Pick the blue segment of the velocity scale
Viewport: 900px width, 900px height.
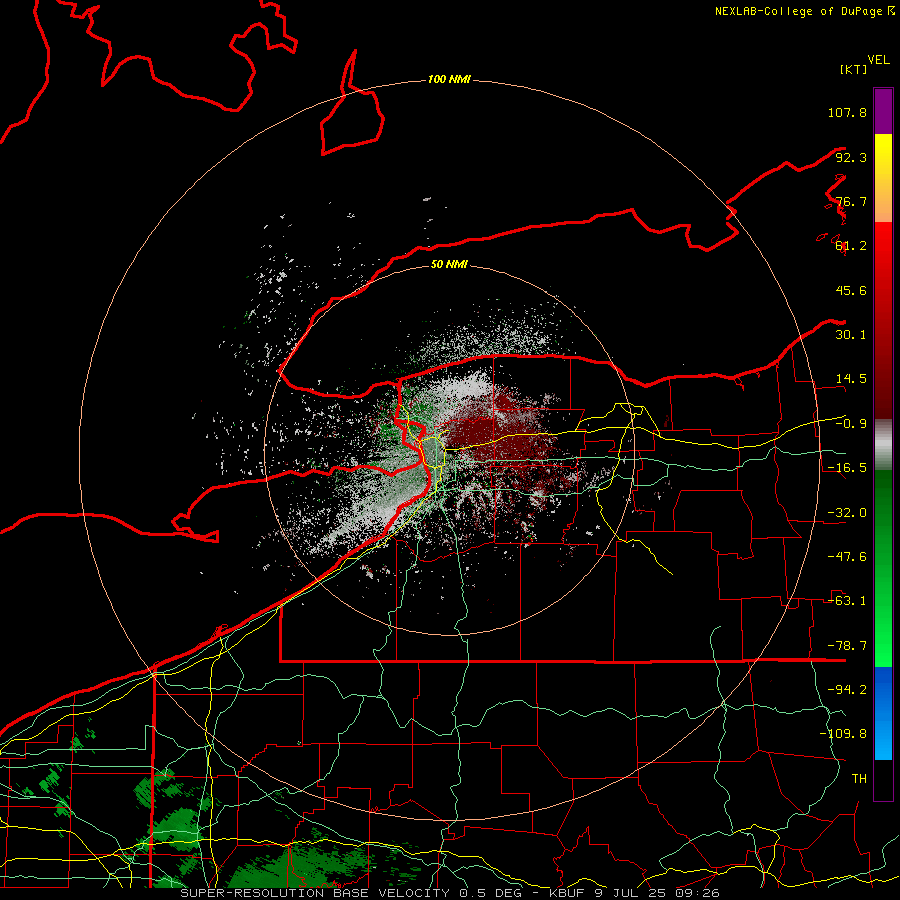(x=883, y=713)
